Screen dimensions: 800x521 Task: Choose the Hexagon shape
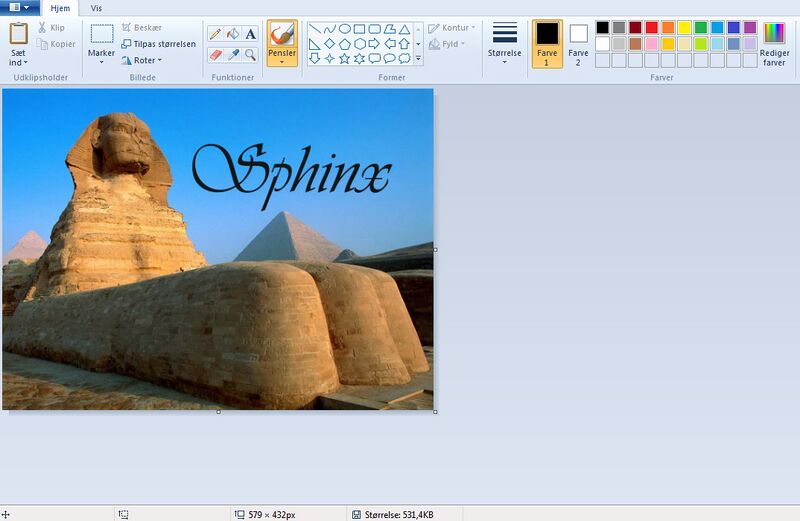tap(359, 44)
